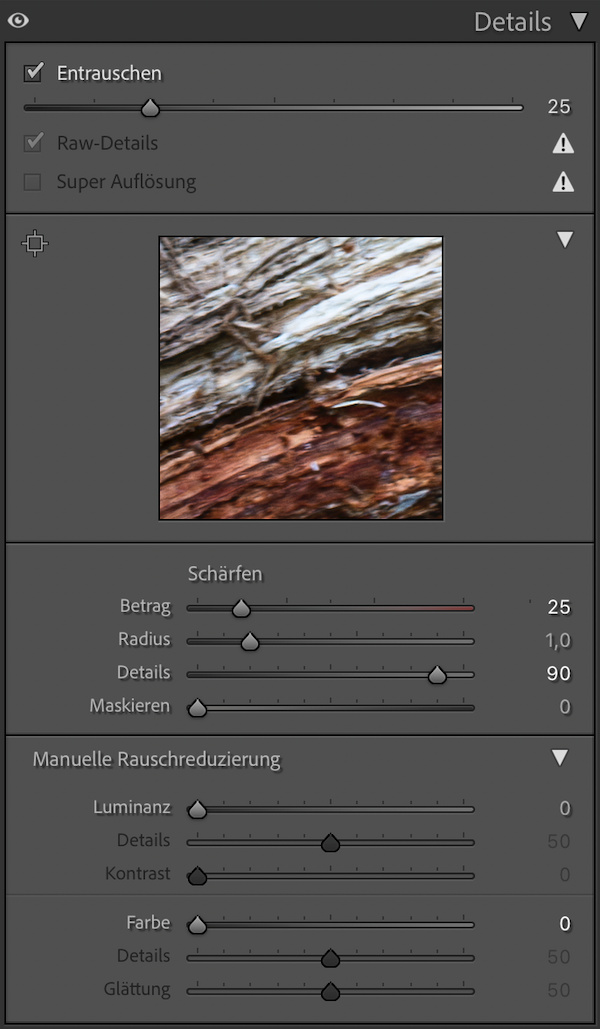Toggle the Raw-Details checkbox
Screen dimensions: 600x1029
(x=34, y=143)
